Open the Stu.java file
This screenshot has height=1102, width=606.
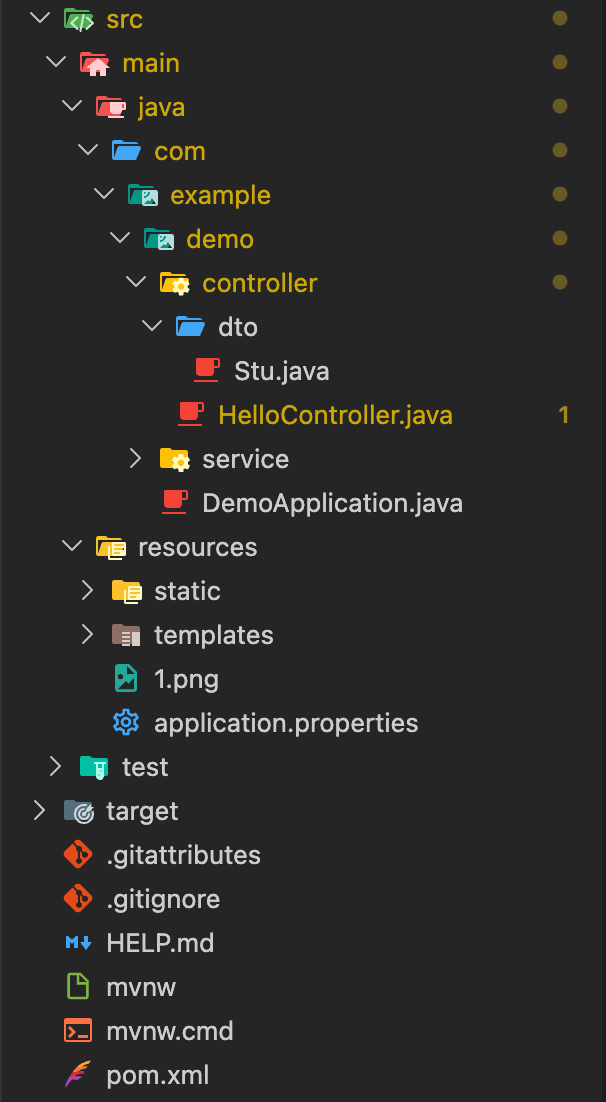[x=282, y=371]
